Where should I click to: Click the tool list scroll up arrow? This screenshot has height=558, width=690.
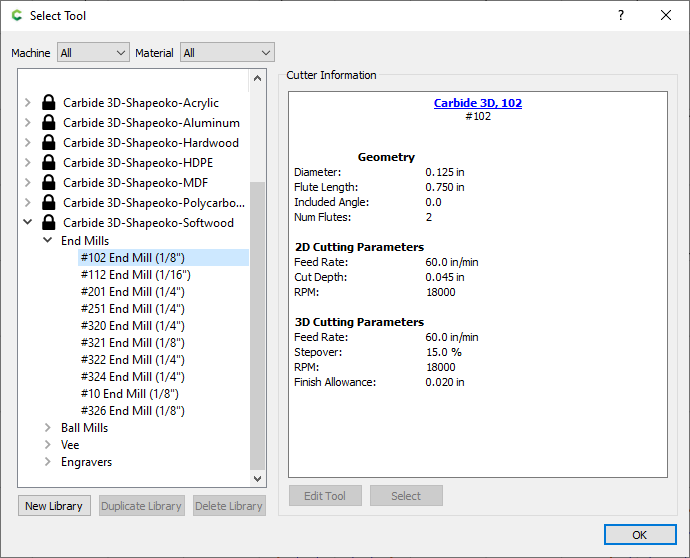(x=257, y=78)
